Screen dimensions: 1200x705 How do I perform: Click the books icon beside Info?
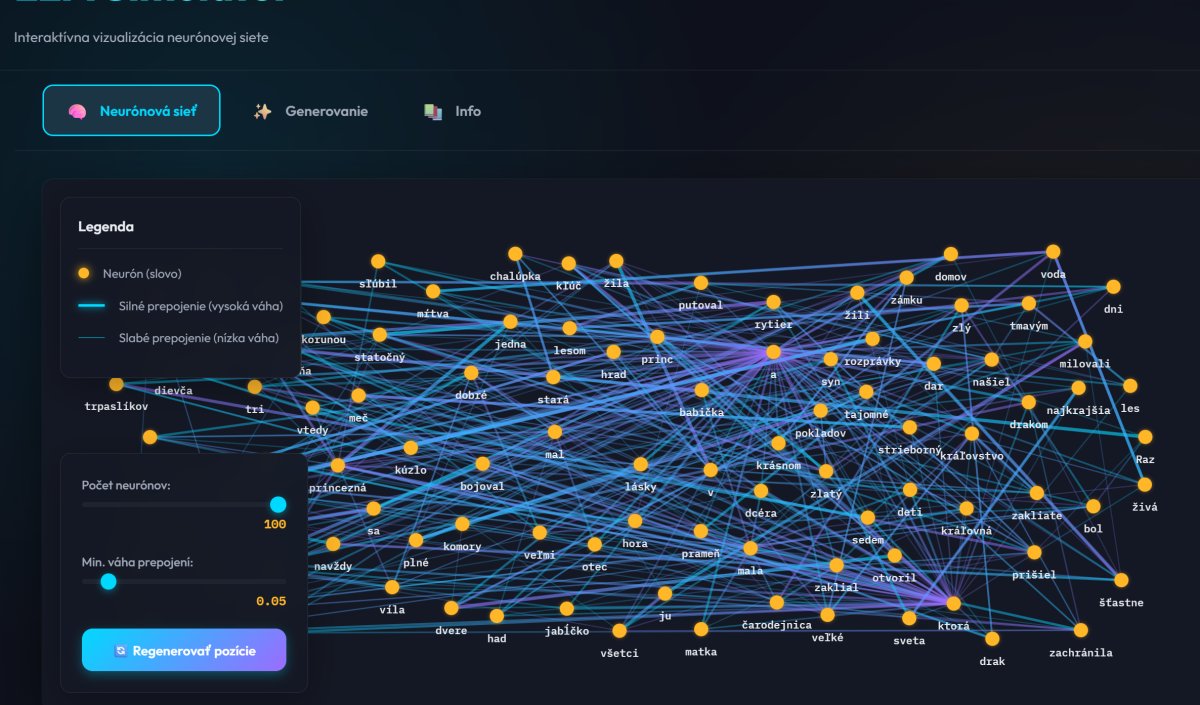click(432, 111)
